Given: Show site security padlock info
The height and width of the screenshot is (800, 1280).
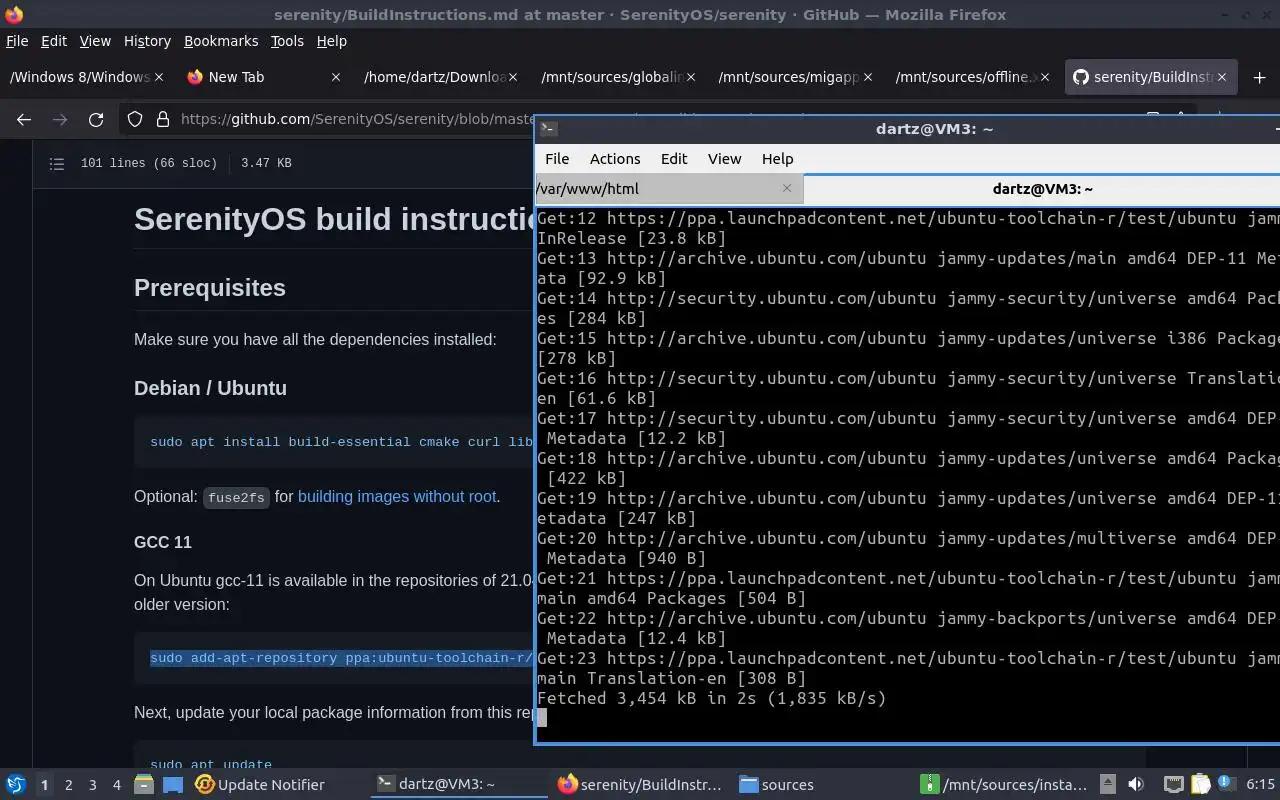Looking at the screenshot, I should (x=162, y=119).
